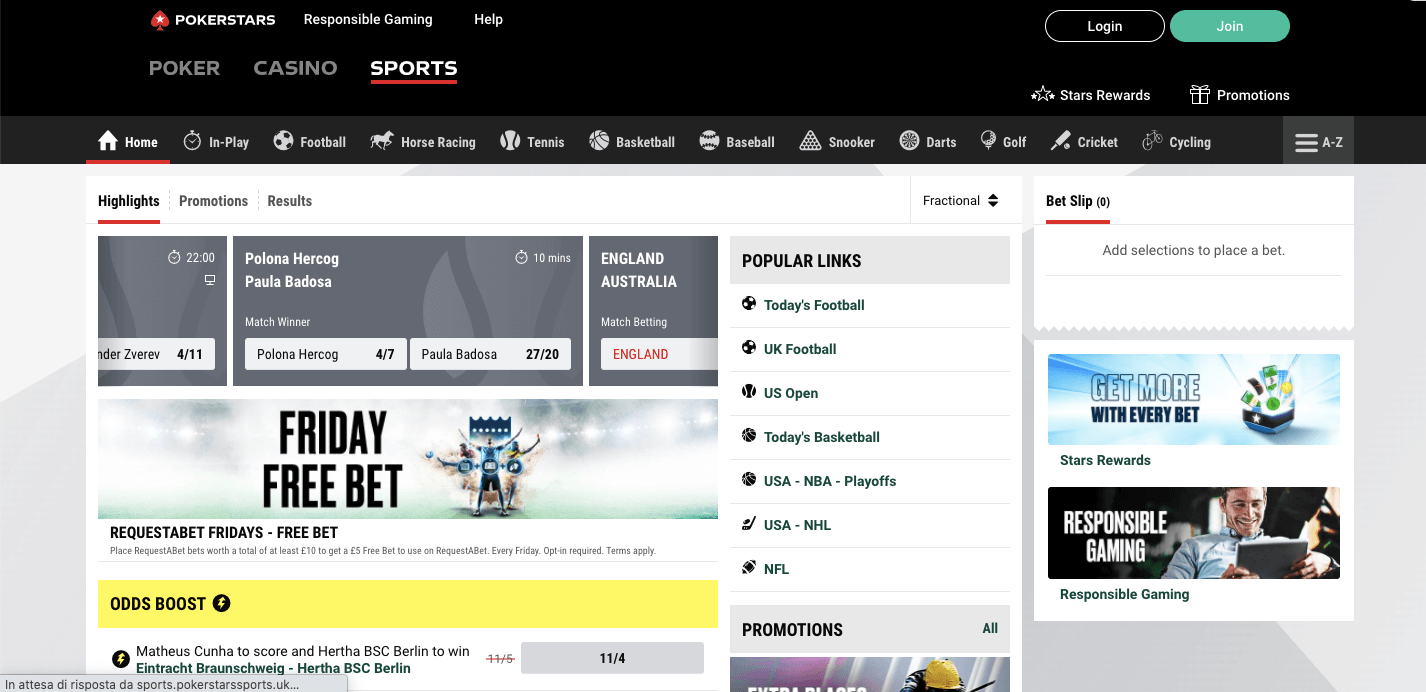This screenshot has width=1426, height=692.
Task: Select Paula Badosa at 27/20
Action: pyautogui.click(x=490, y=354)
